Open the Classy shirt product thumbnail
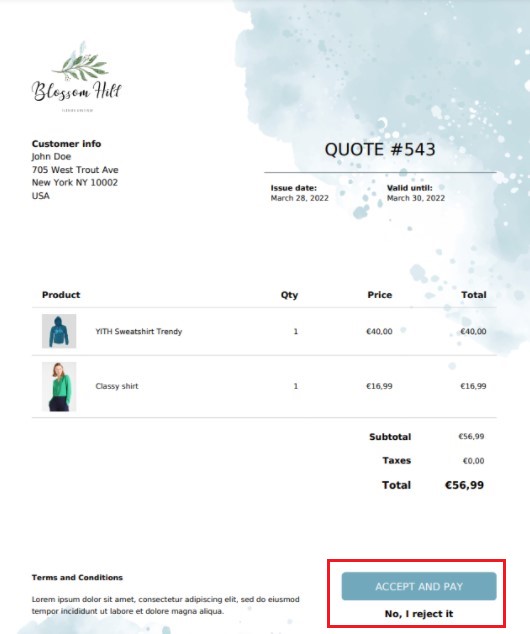 click(x=59, y=387)
